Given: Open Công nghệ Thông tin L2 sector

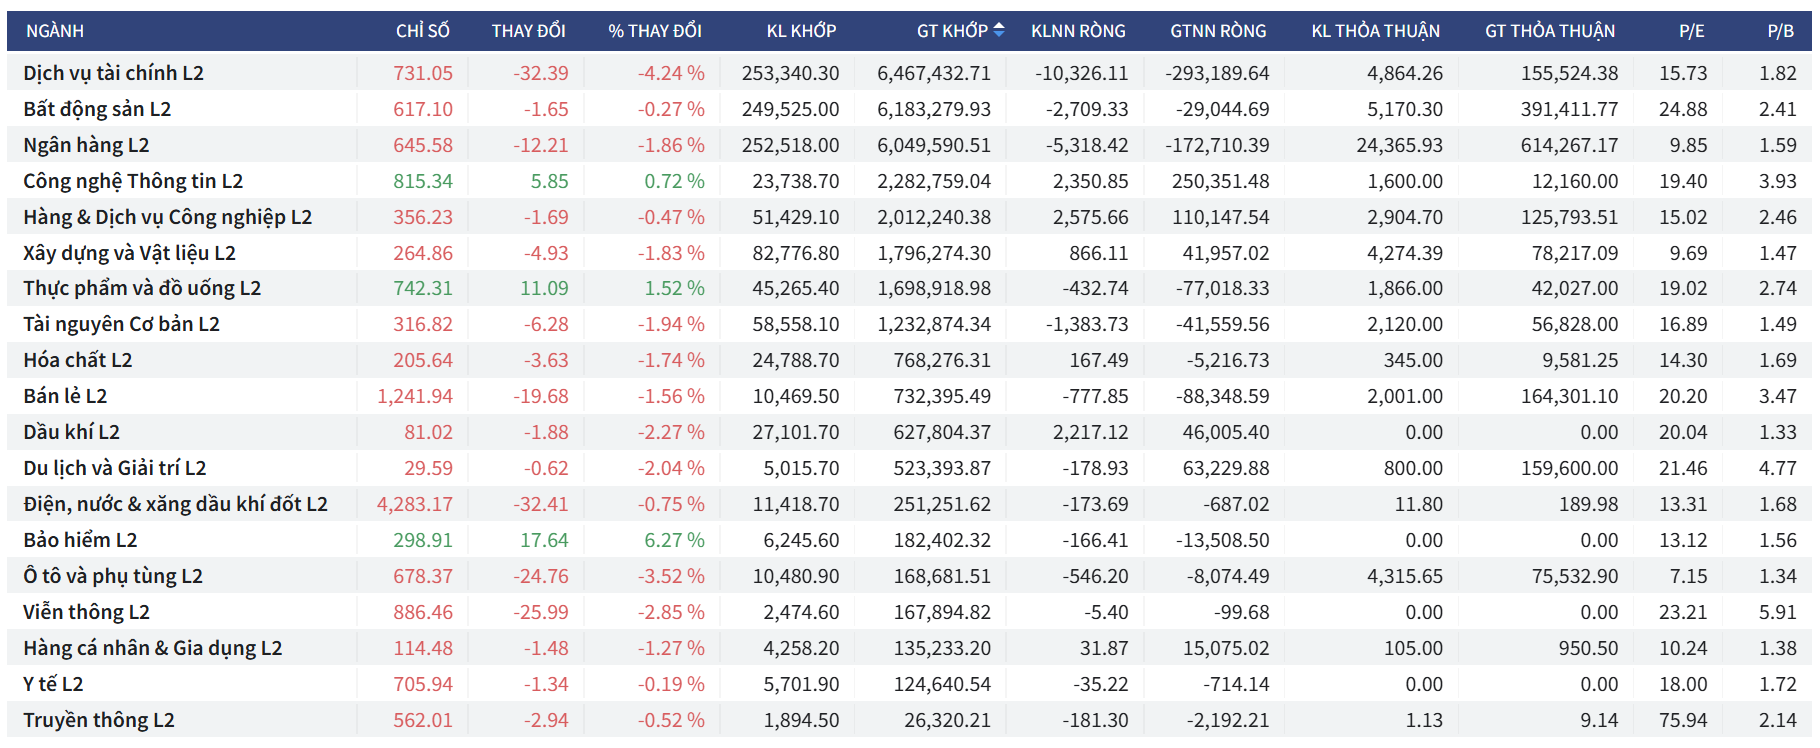Looking at the screenshot, I should coord(133,181).
